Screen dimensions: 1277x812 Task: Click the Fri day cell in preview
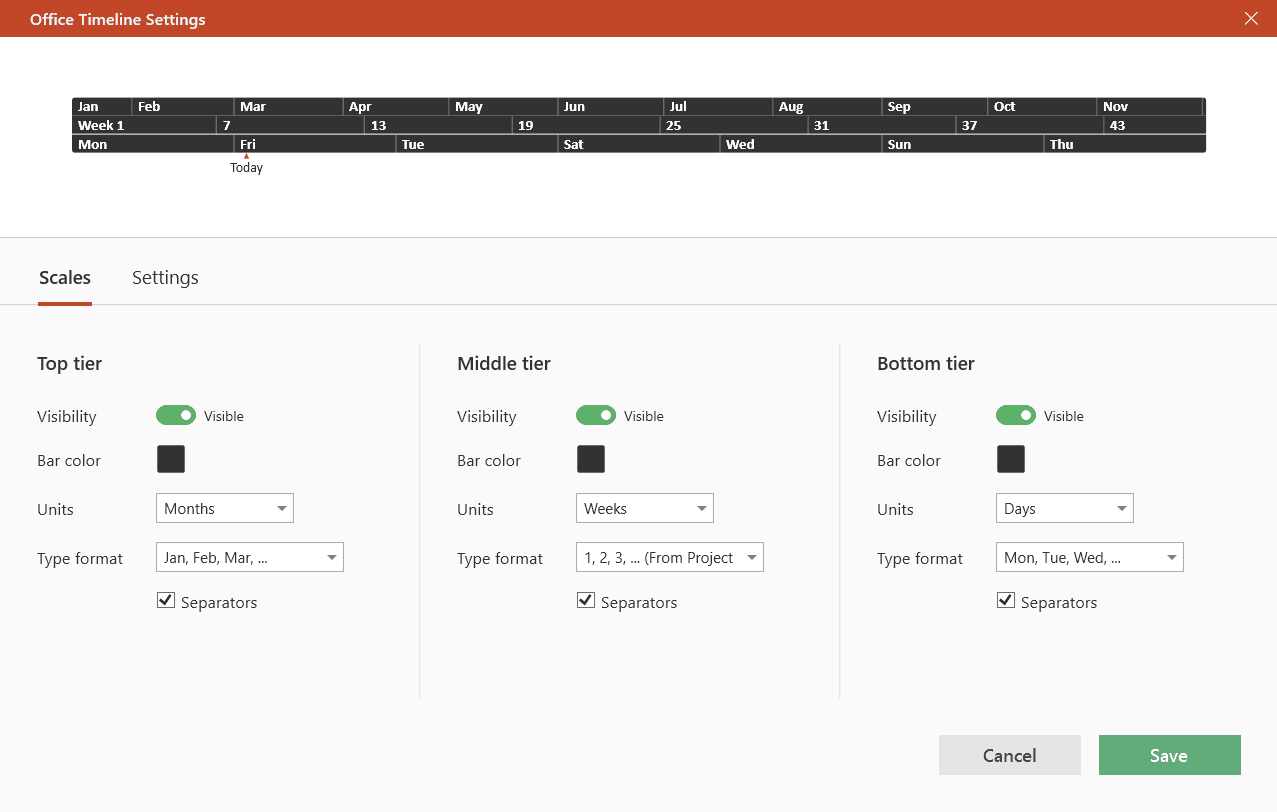click(x=315, y=144)
